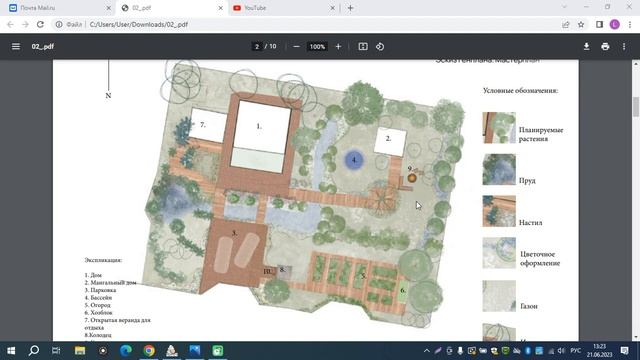Close the 02_.pdf tab
Image resolution: width=640 pixels, height=360 pixels.
coord(220,8)
